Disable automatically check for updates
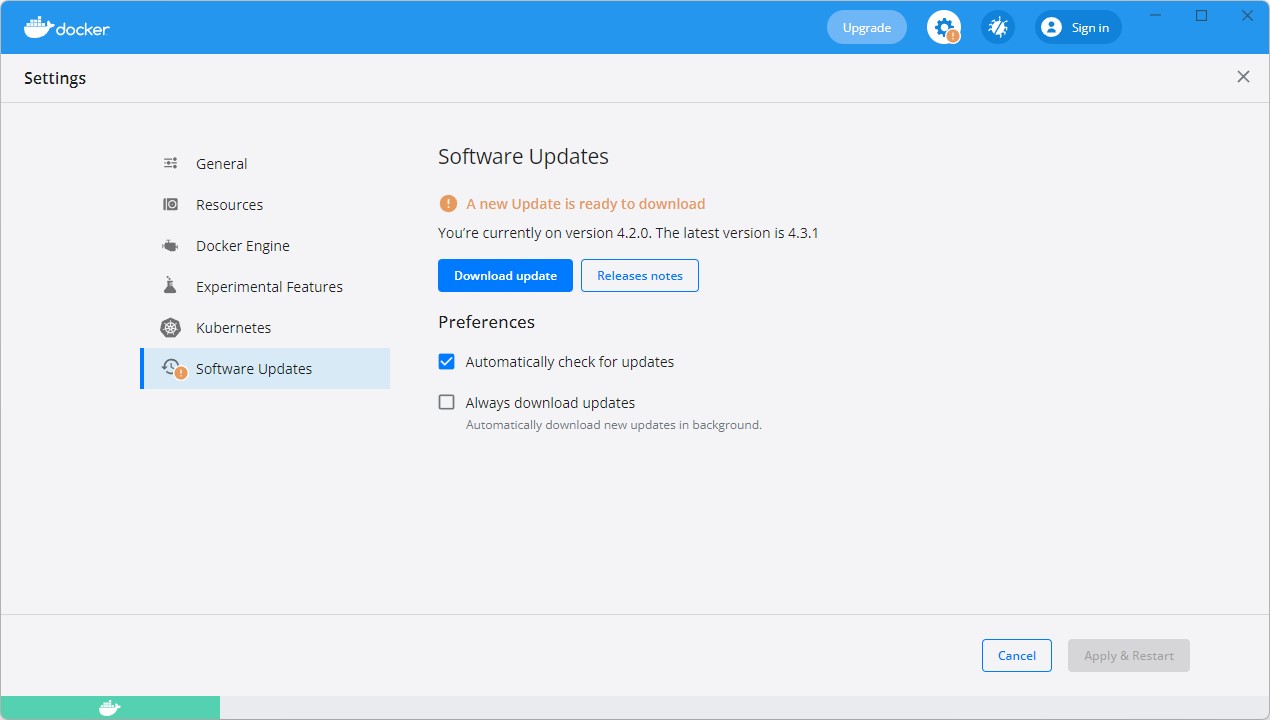The height and width of the screenshot is (720, 1270). pyautogui.click(x=446, y=361)
